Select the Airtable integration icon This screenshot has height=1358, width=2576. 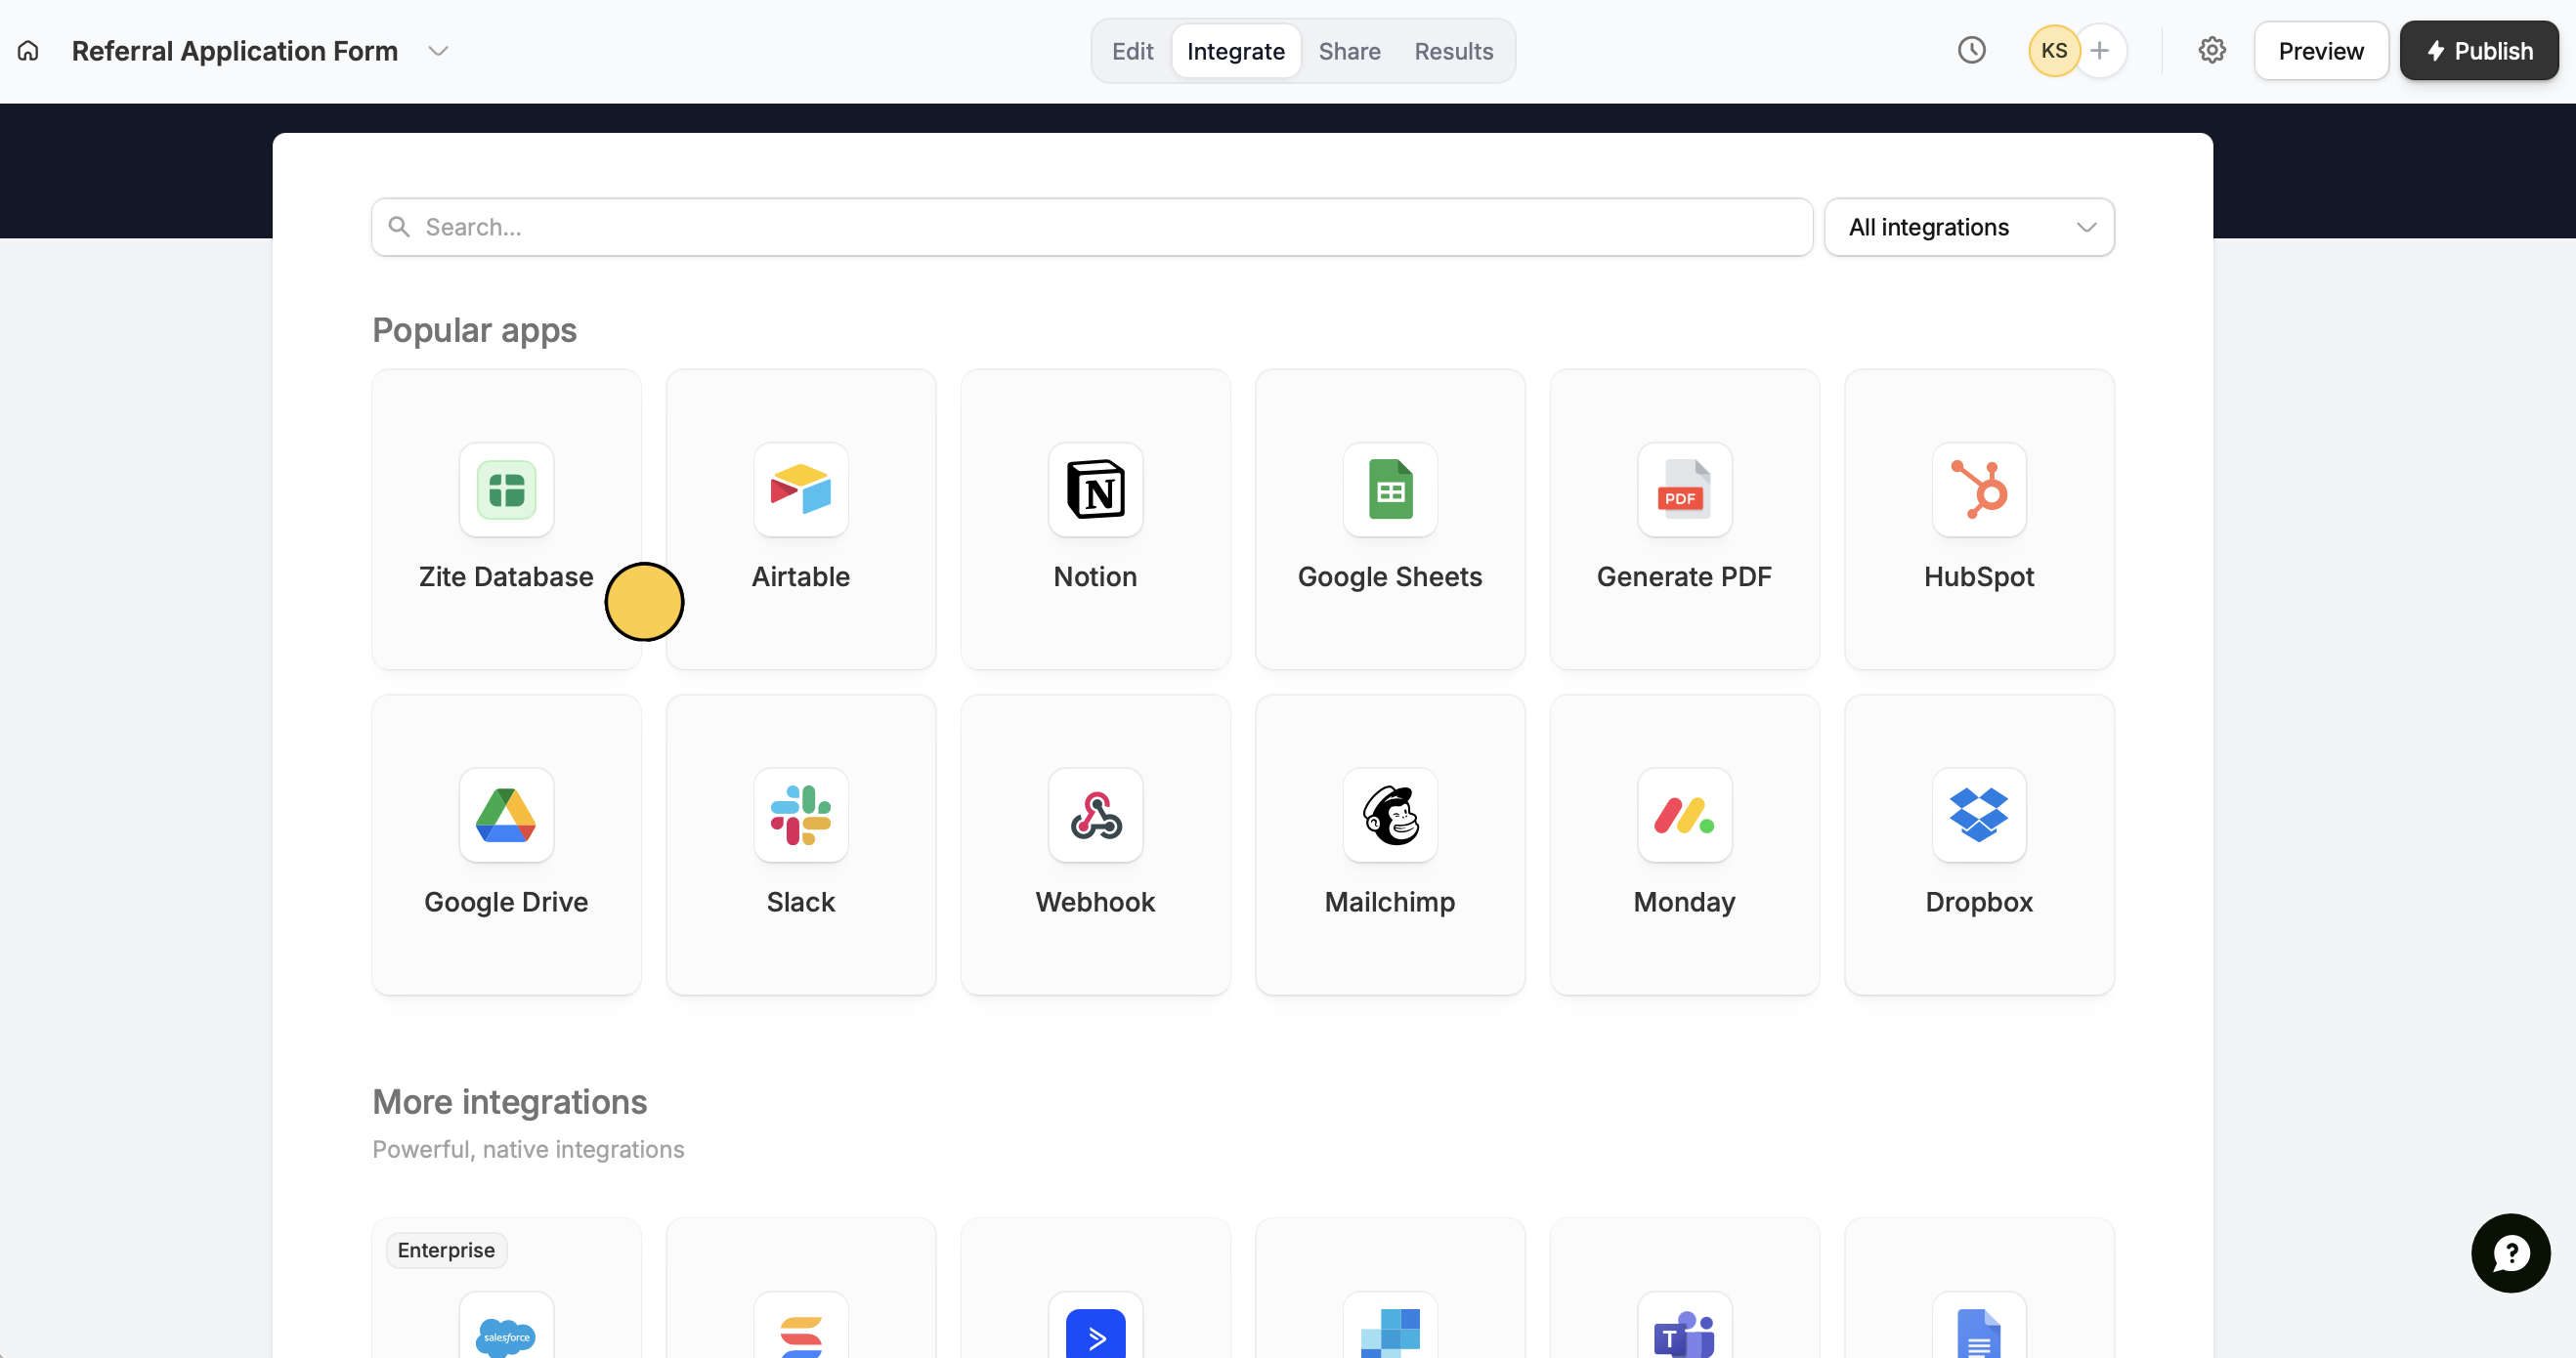pos(800,490)
